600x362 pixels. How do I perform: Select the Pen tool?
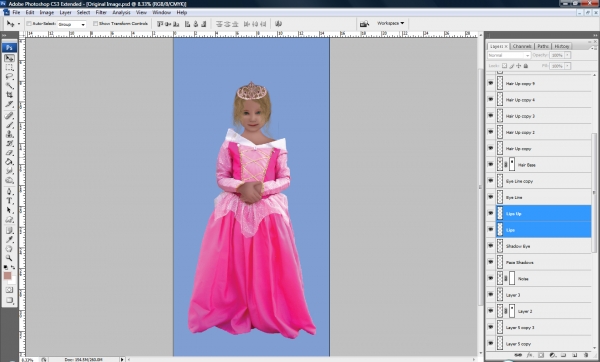coord(9,191)
